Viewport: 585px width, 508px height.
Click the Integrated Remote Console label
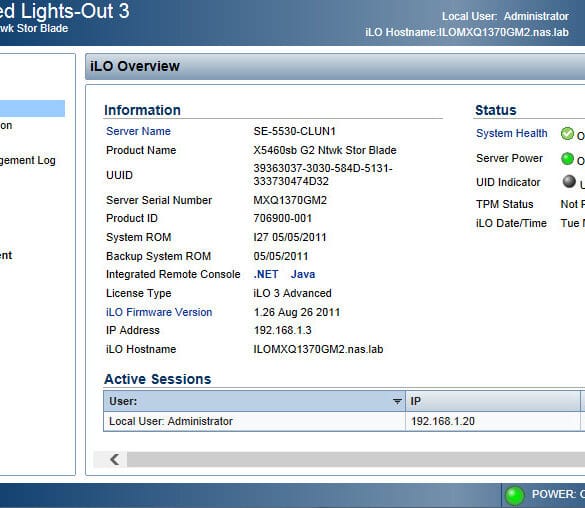tap(173, 274)
